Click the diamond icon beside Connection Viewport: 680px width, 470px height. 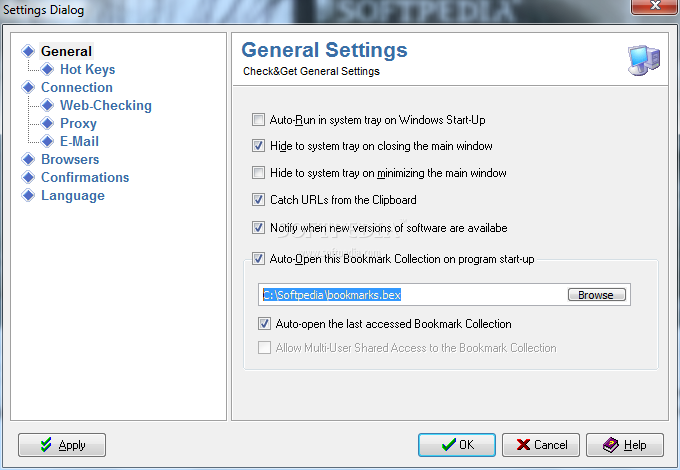(x=28, y=87)
